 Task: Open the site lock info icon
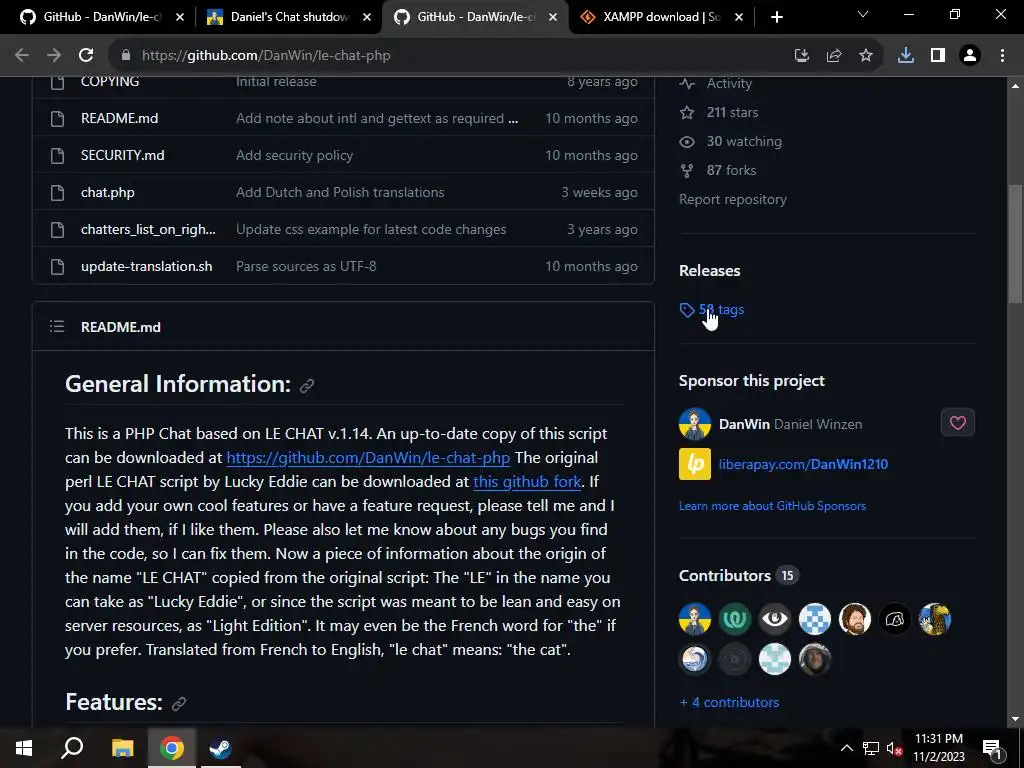(126, 56)
